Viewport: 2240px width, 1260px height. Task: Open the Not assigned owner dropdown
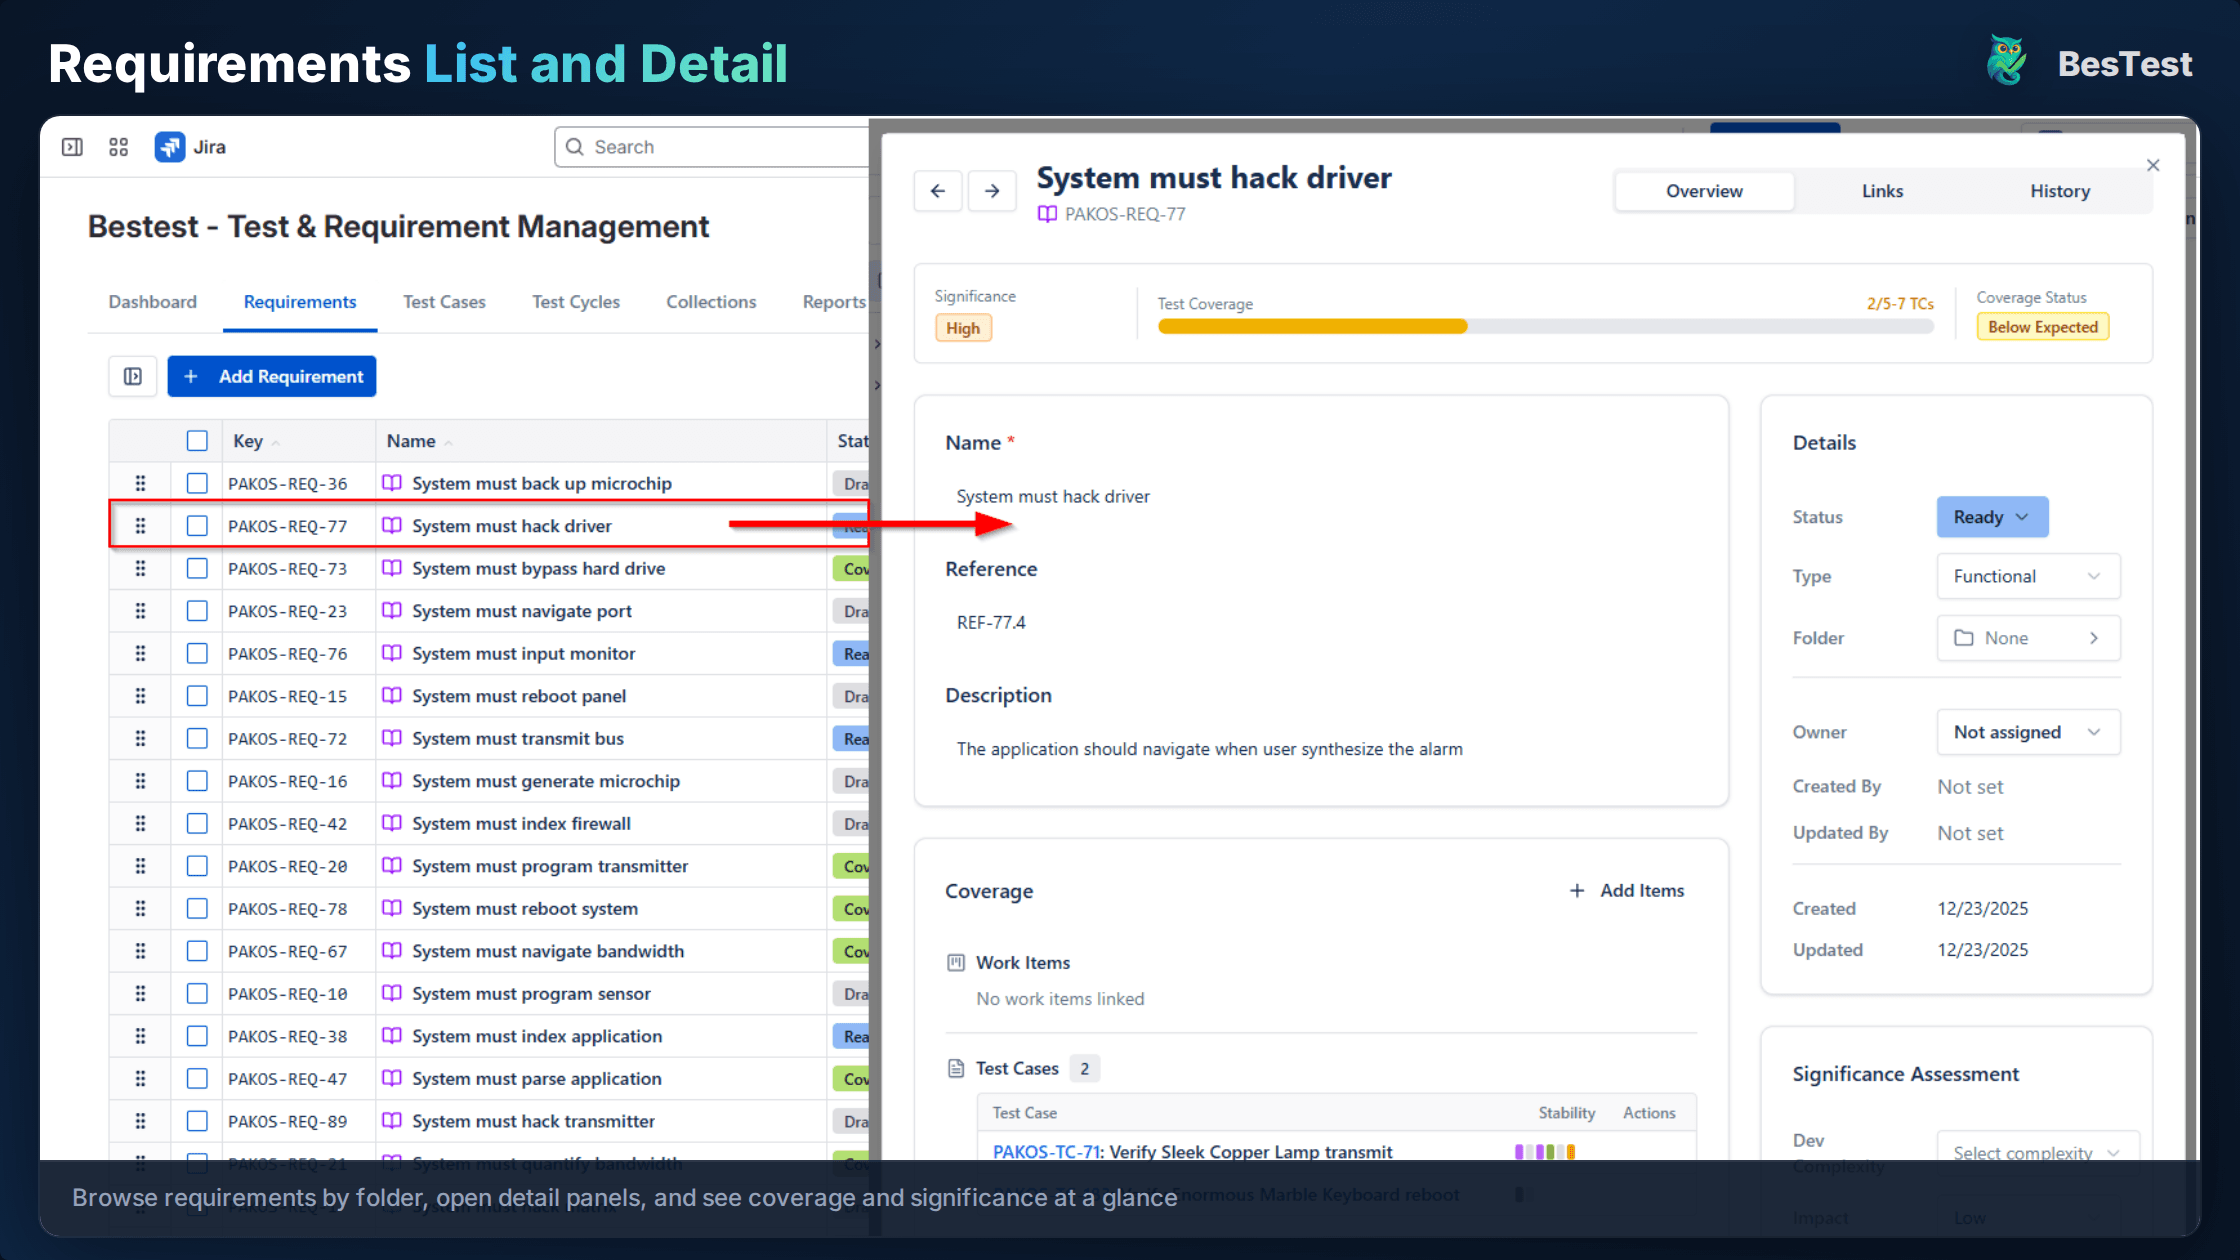[2027, 732]
